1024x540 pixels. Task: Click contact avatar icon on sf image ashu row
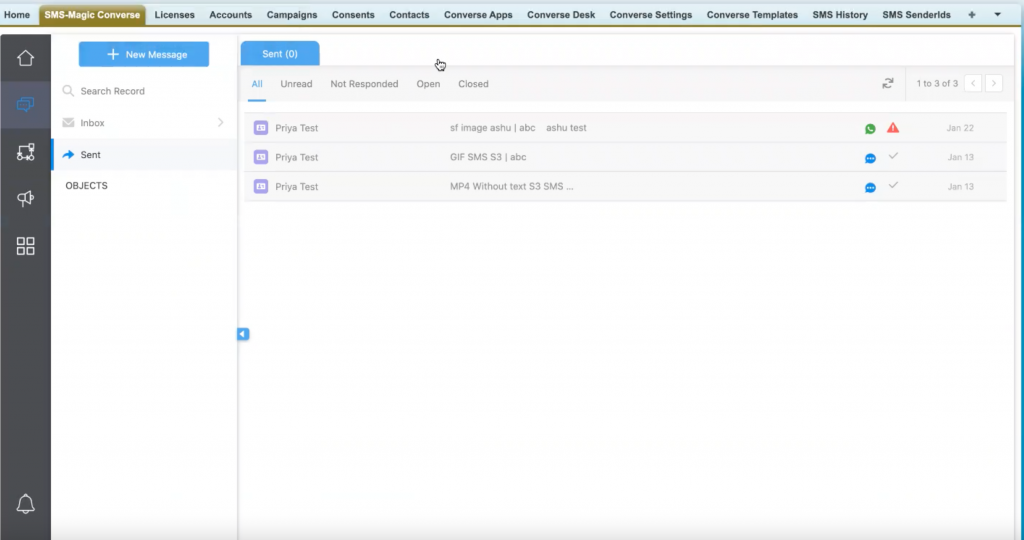261,128
